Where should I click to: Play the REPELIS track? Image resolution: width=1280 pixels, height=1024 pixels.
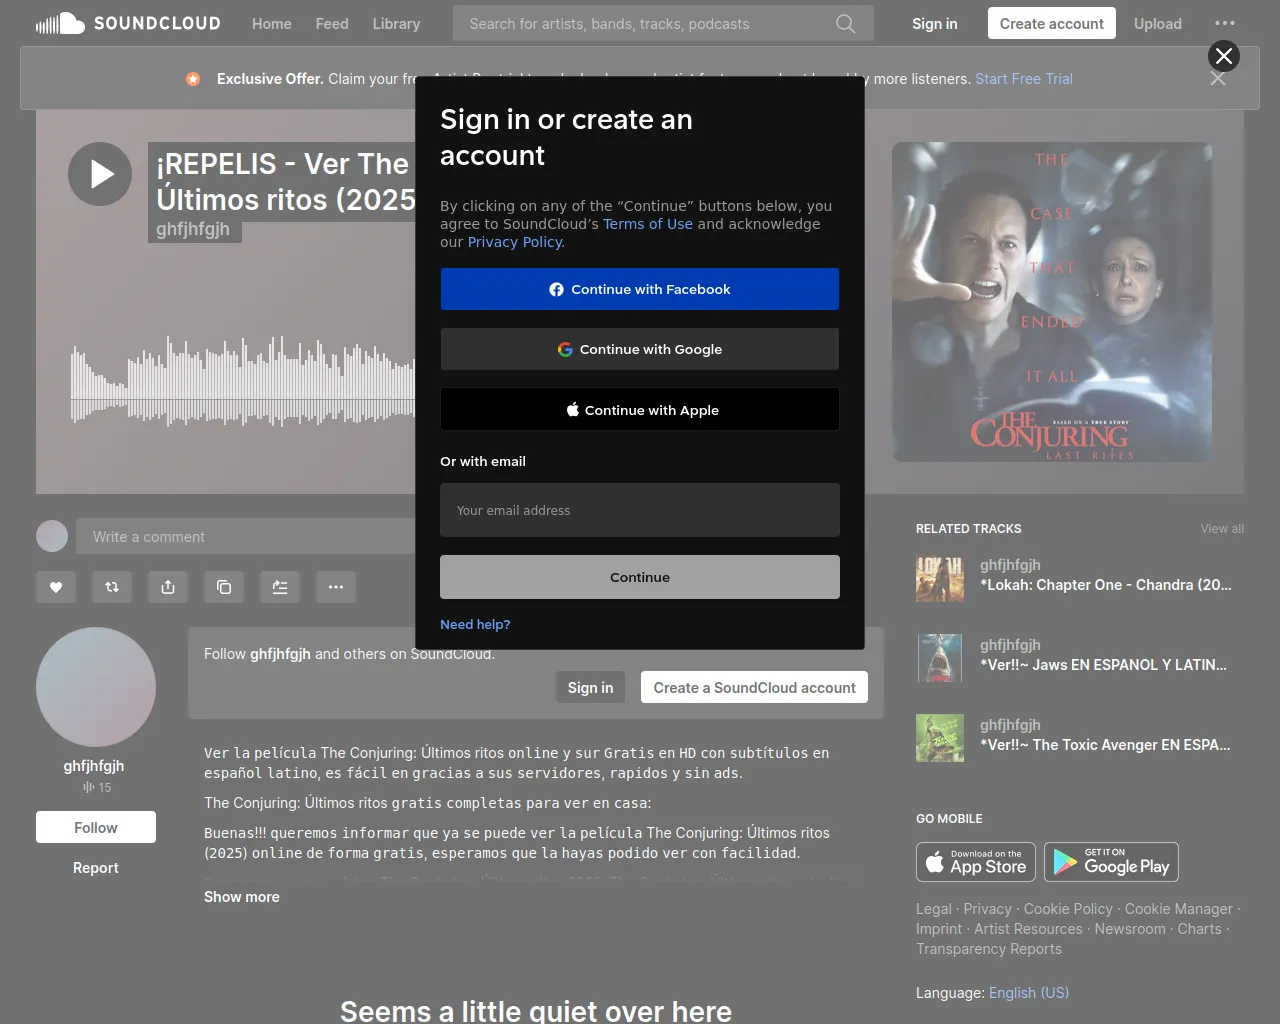coord(100,174)
